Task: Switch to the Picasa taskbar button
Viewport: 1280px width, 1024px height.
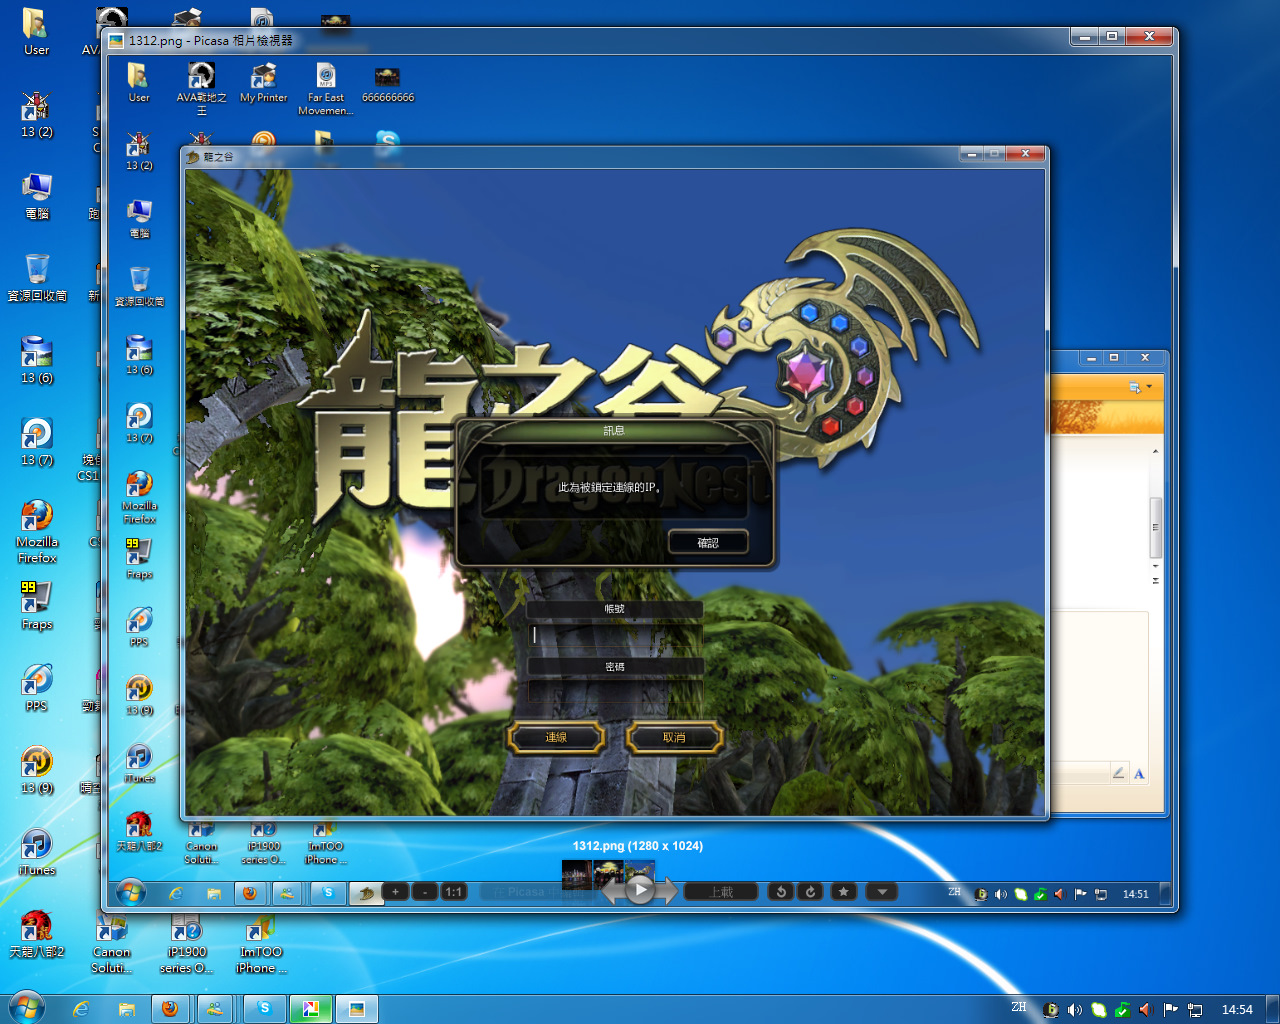Action: pos(311,1009)
